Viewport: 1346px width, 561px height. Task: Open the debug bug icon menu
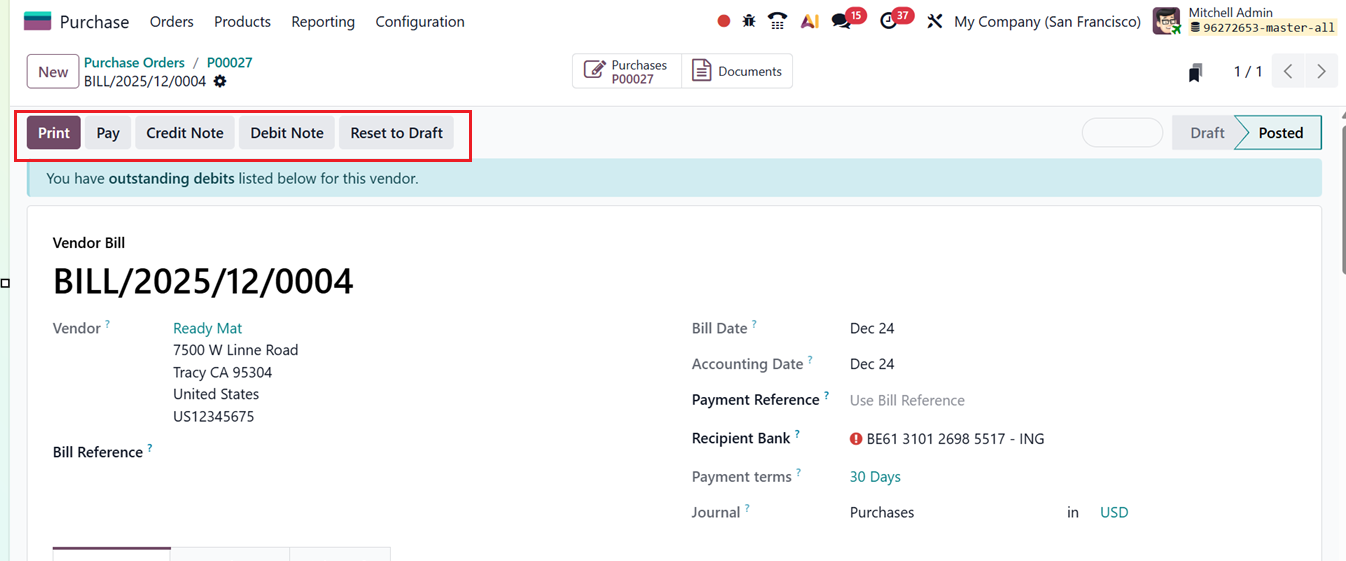(749, 21)
